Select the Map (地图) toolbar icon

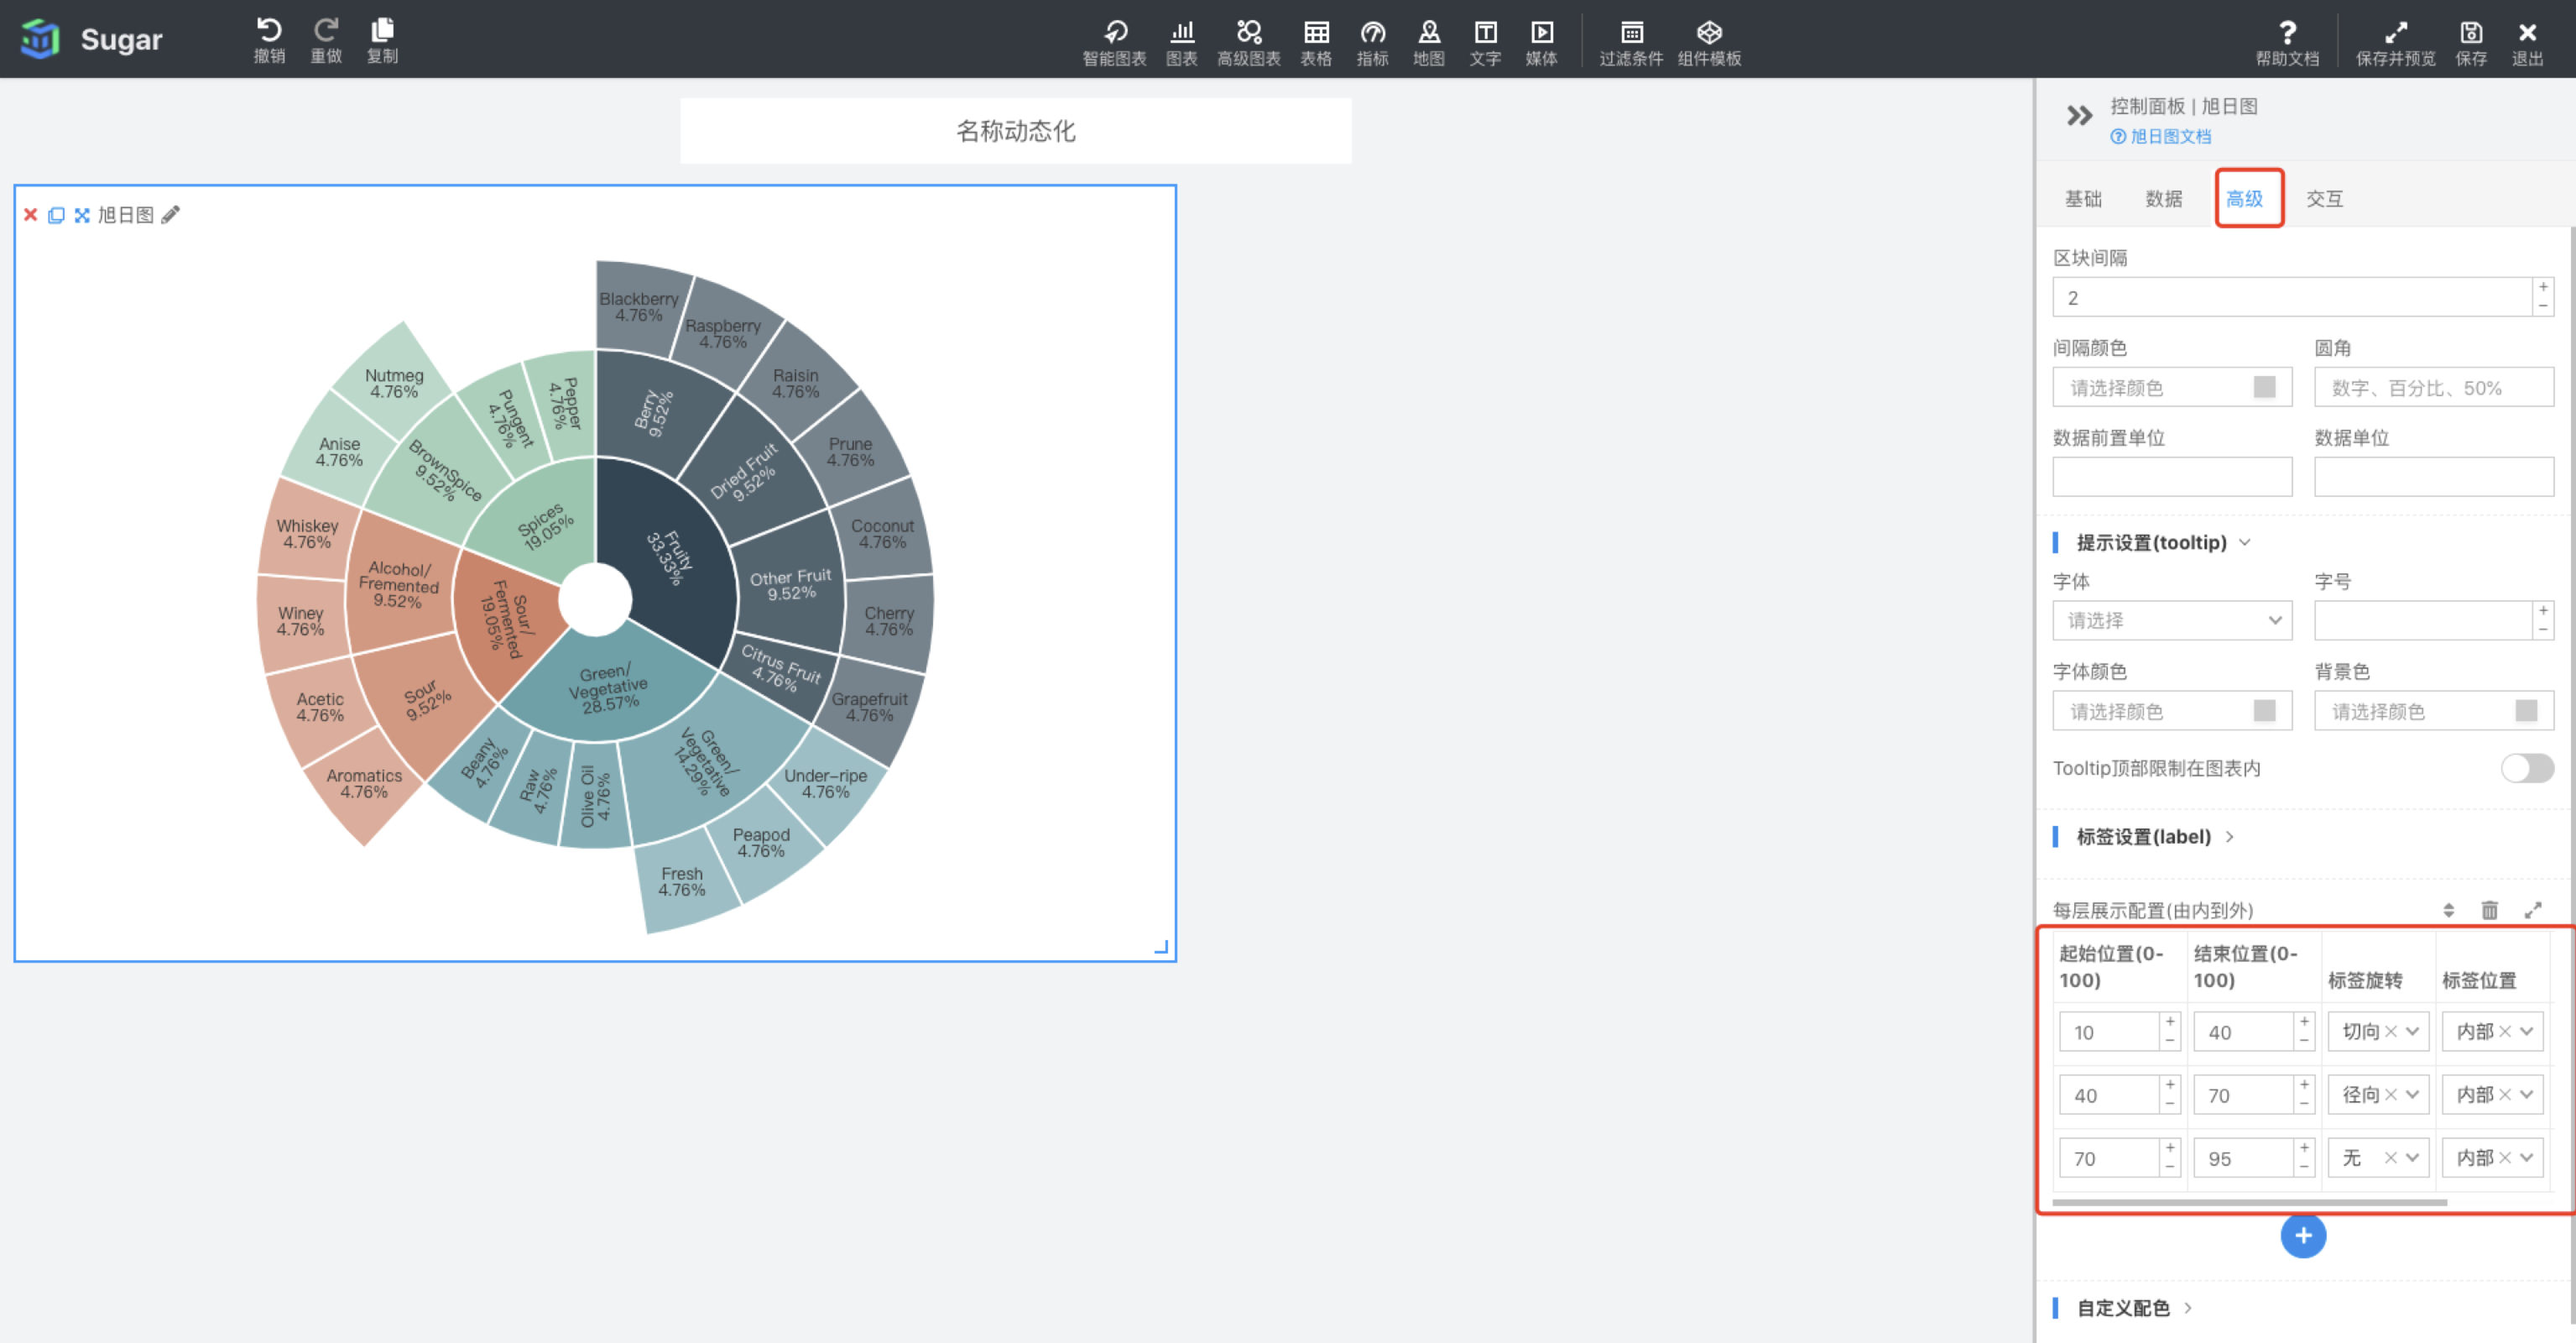tap(1428, 33)
